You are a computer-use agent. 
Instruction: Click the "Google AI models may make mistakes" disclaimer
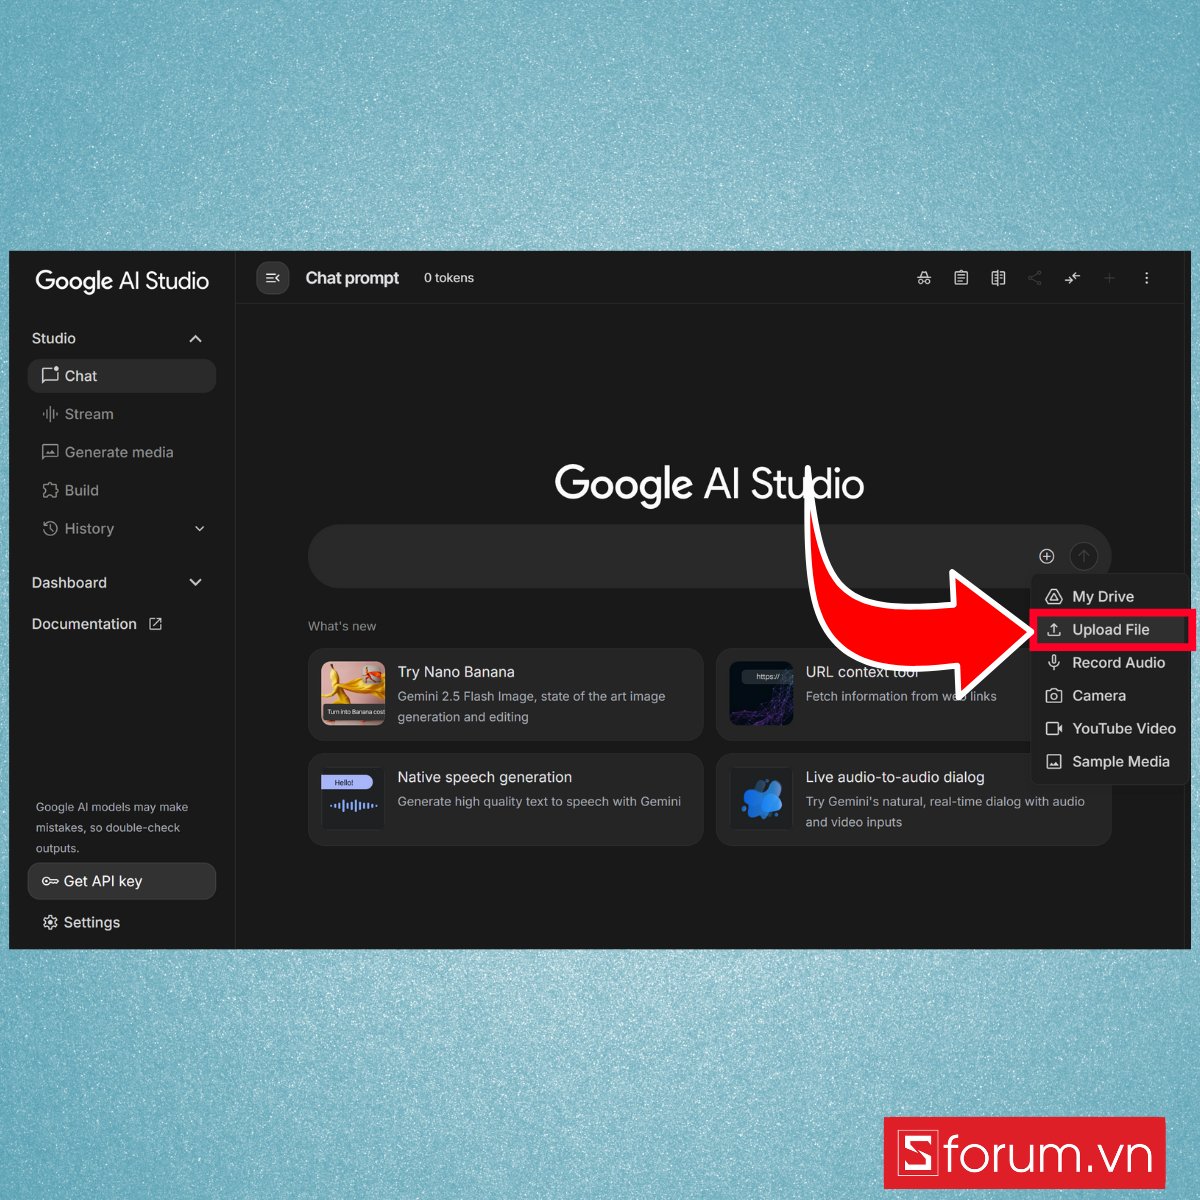coord(112,827)
